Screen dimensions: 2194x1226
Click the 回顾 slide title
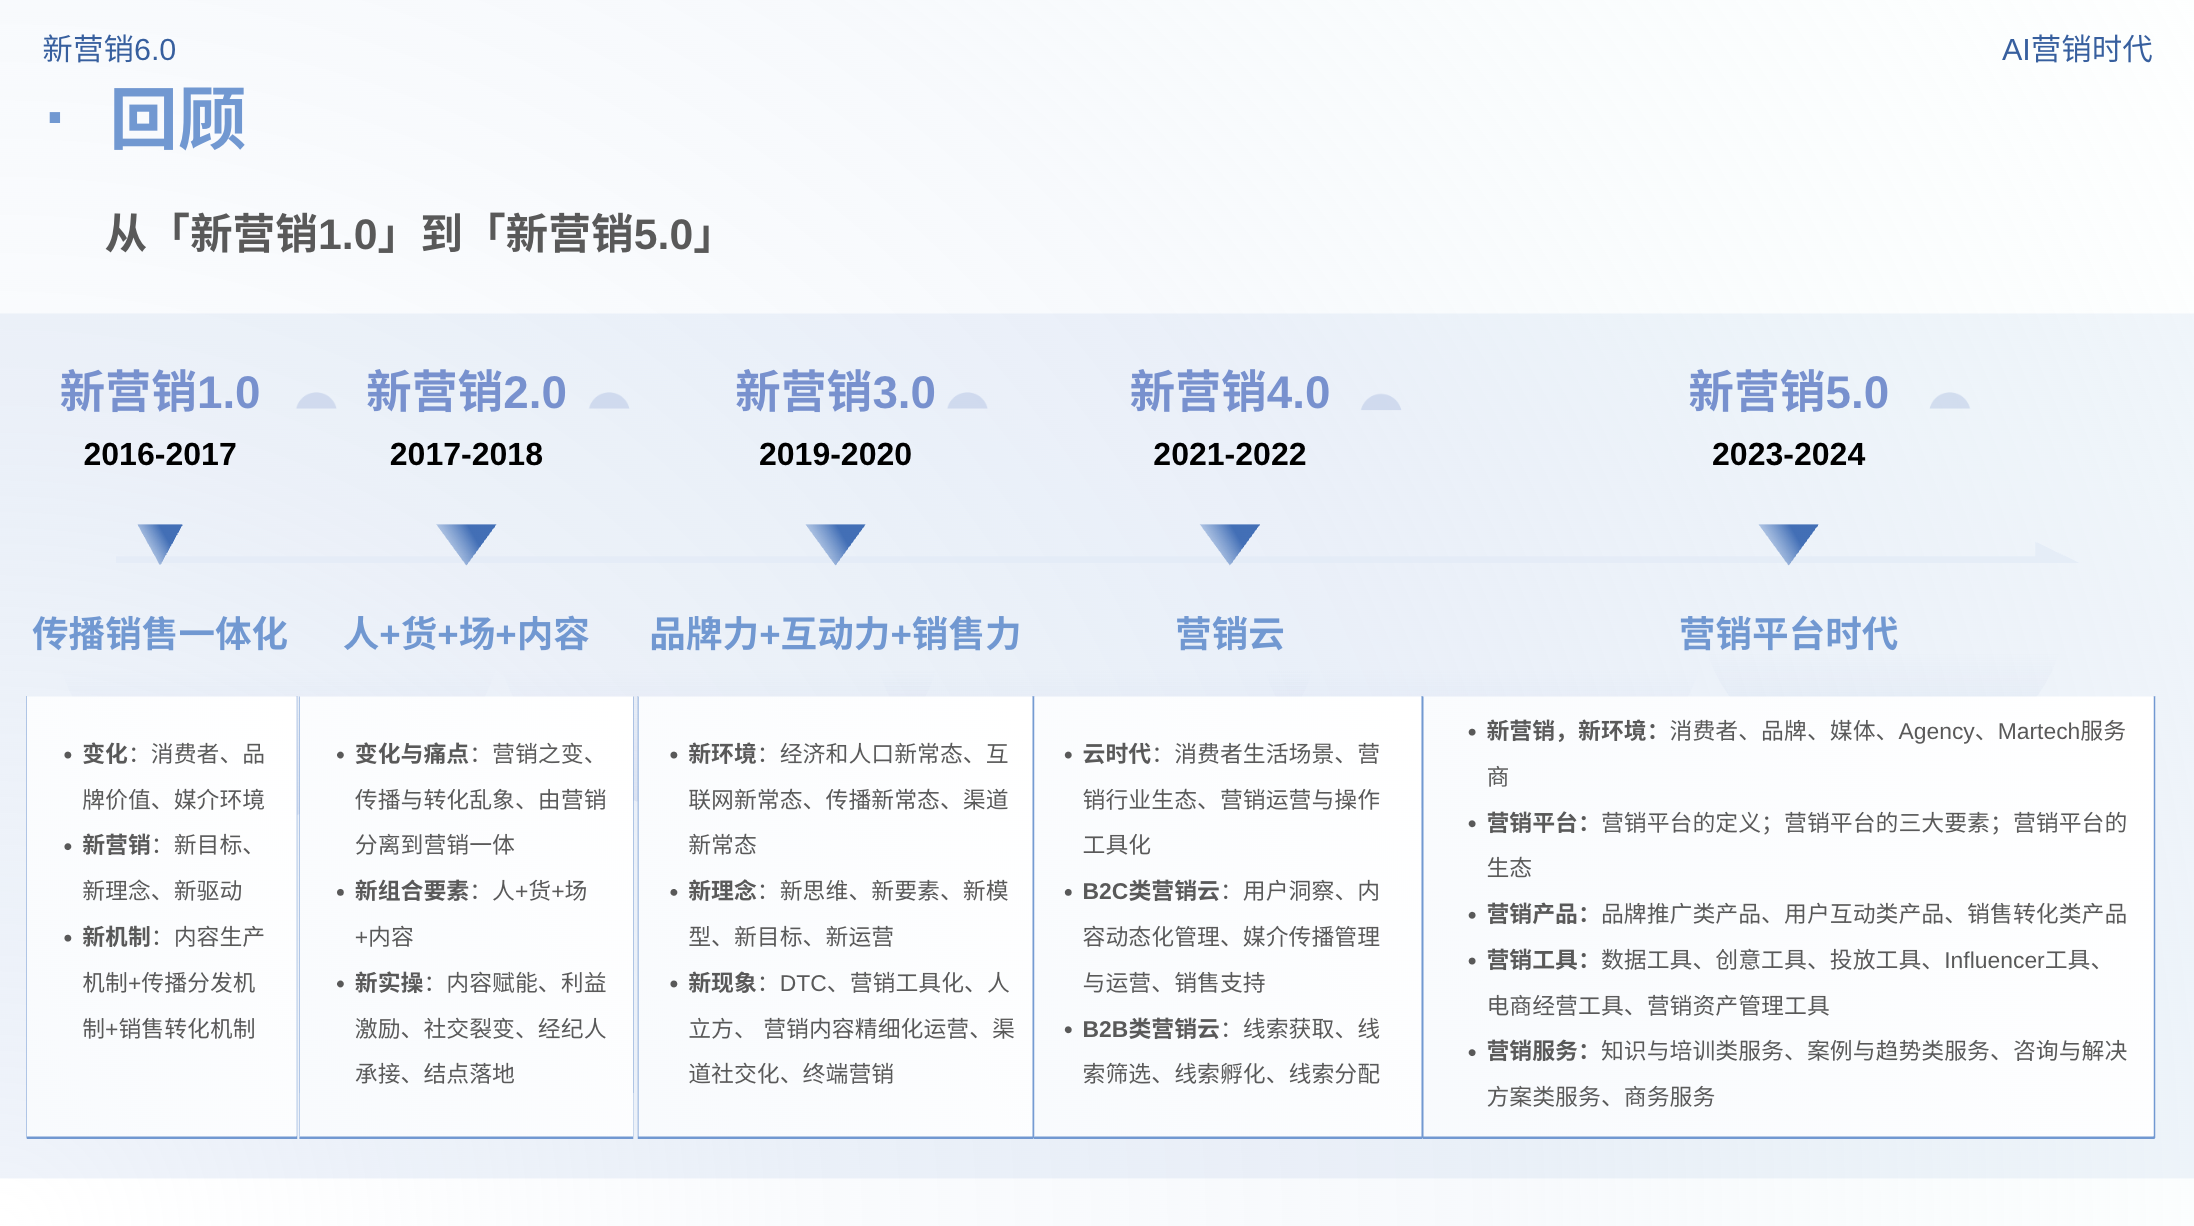pyautogui.click(x=178, y=119)
